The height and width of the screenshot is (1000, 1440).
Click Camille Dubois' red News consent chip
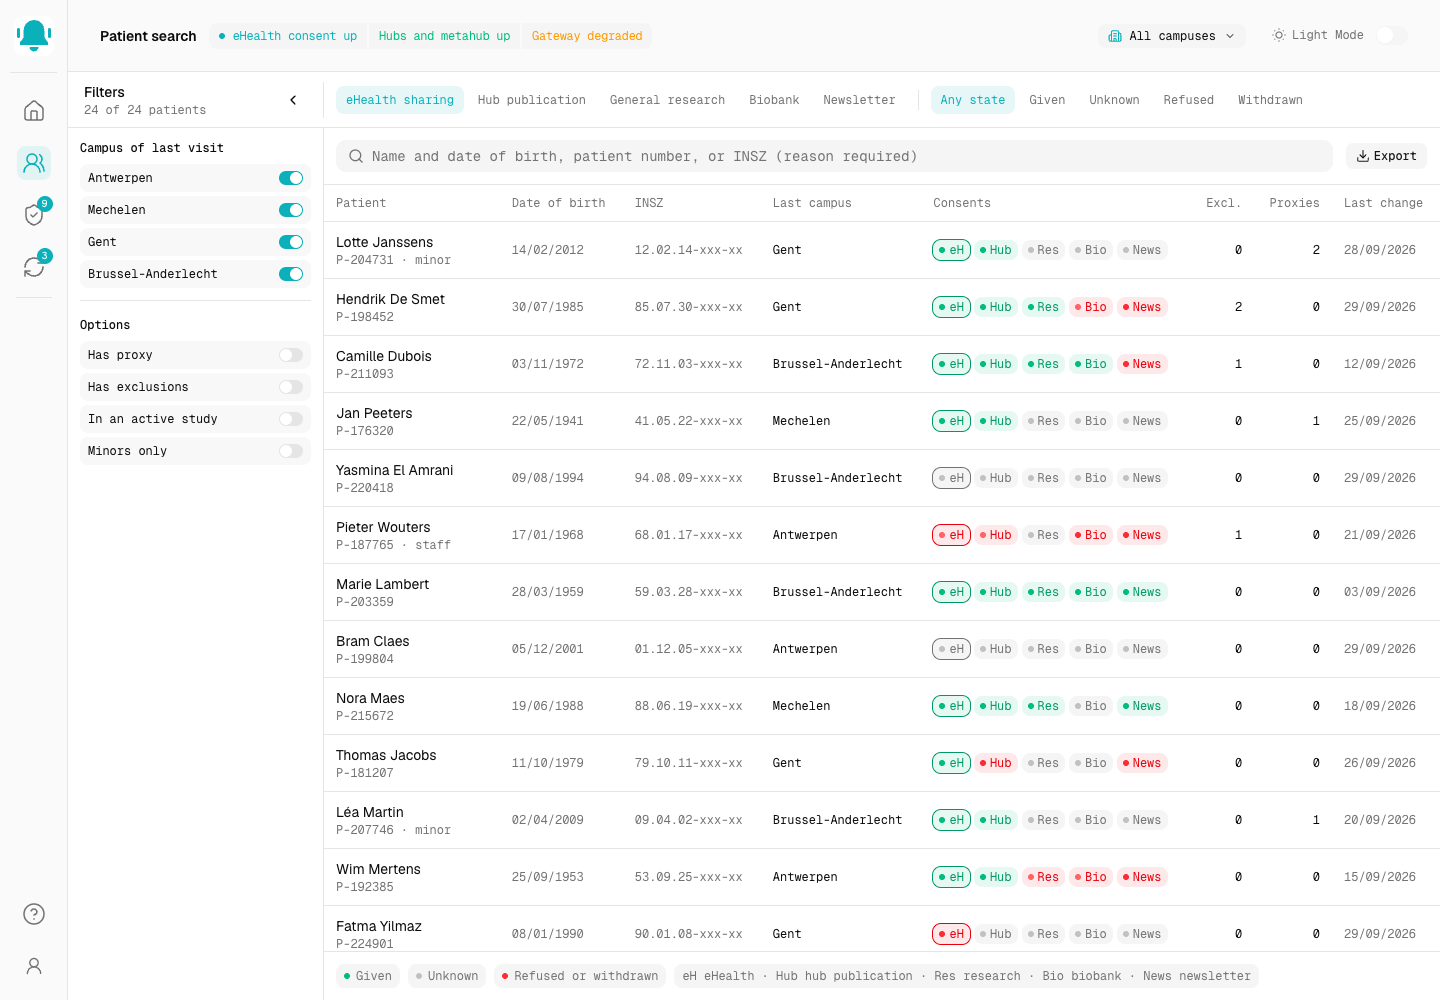point(1142,364)
